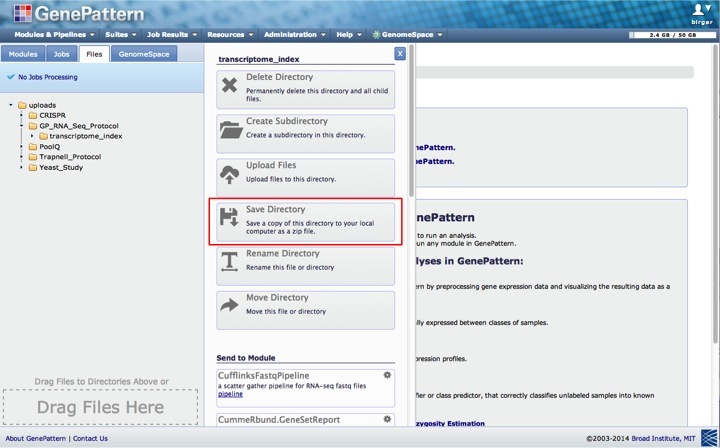This screenshot has height=448, width=720.
Task: Open the Administration menu
Action: tap(294, 34)
